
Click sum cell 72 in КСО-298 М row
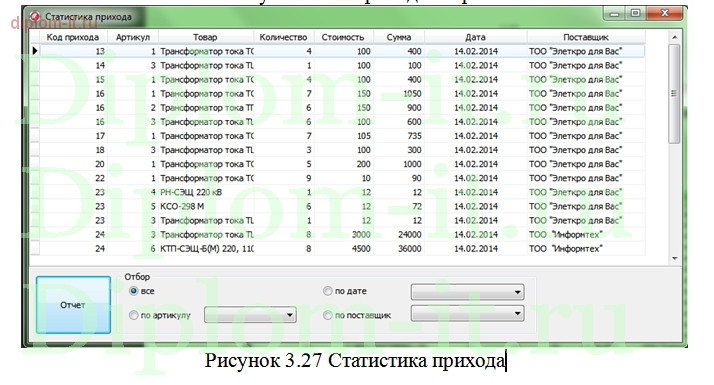[x=399, y=206]
